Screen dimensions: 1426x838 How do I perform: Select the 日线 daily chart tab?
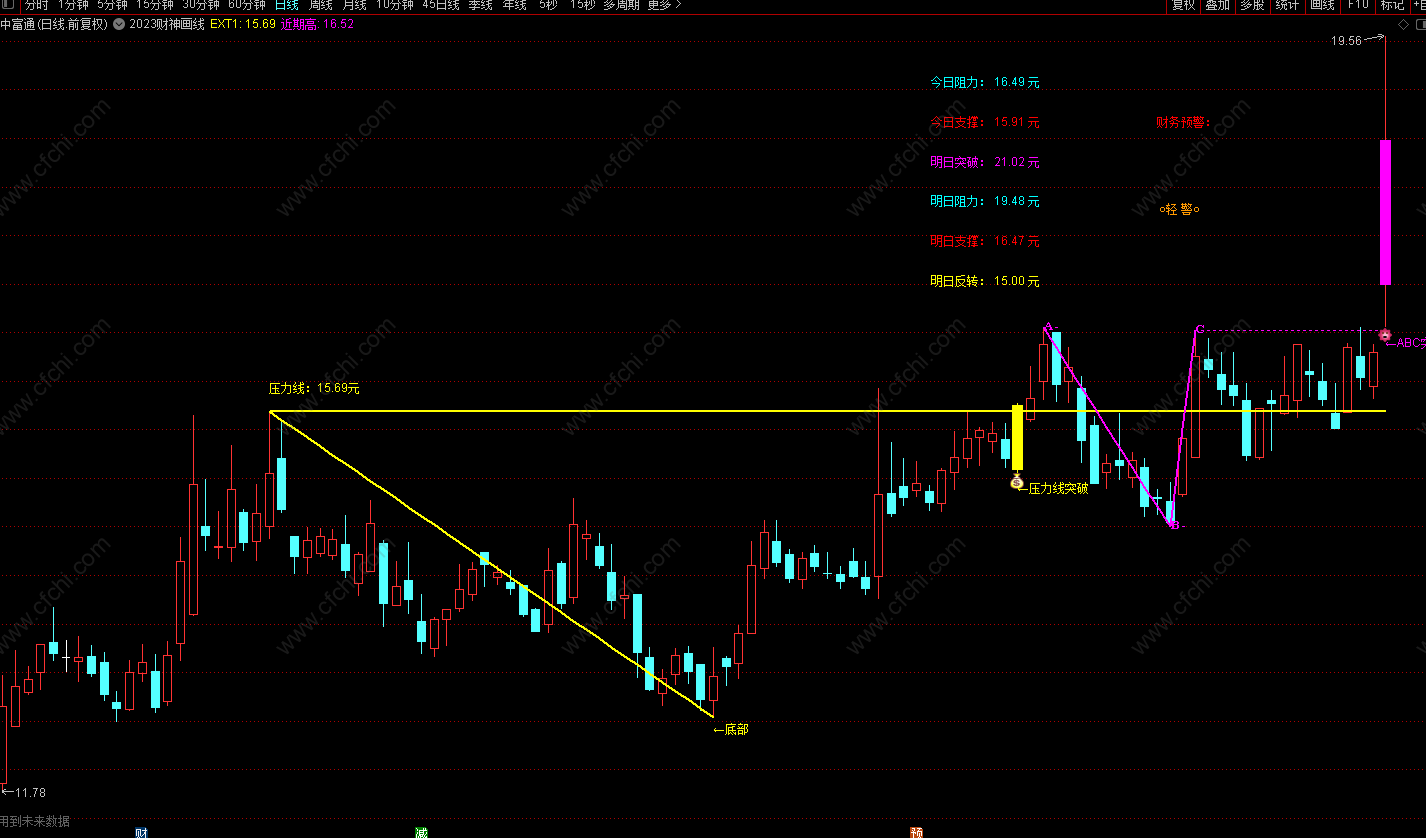(x=286, y=5)
